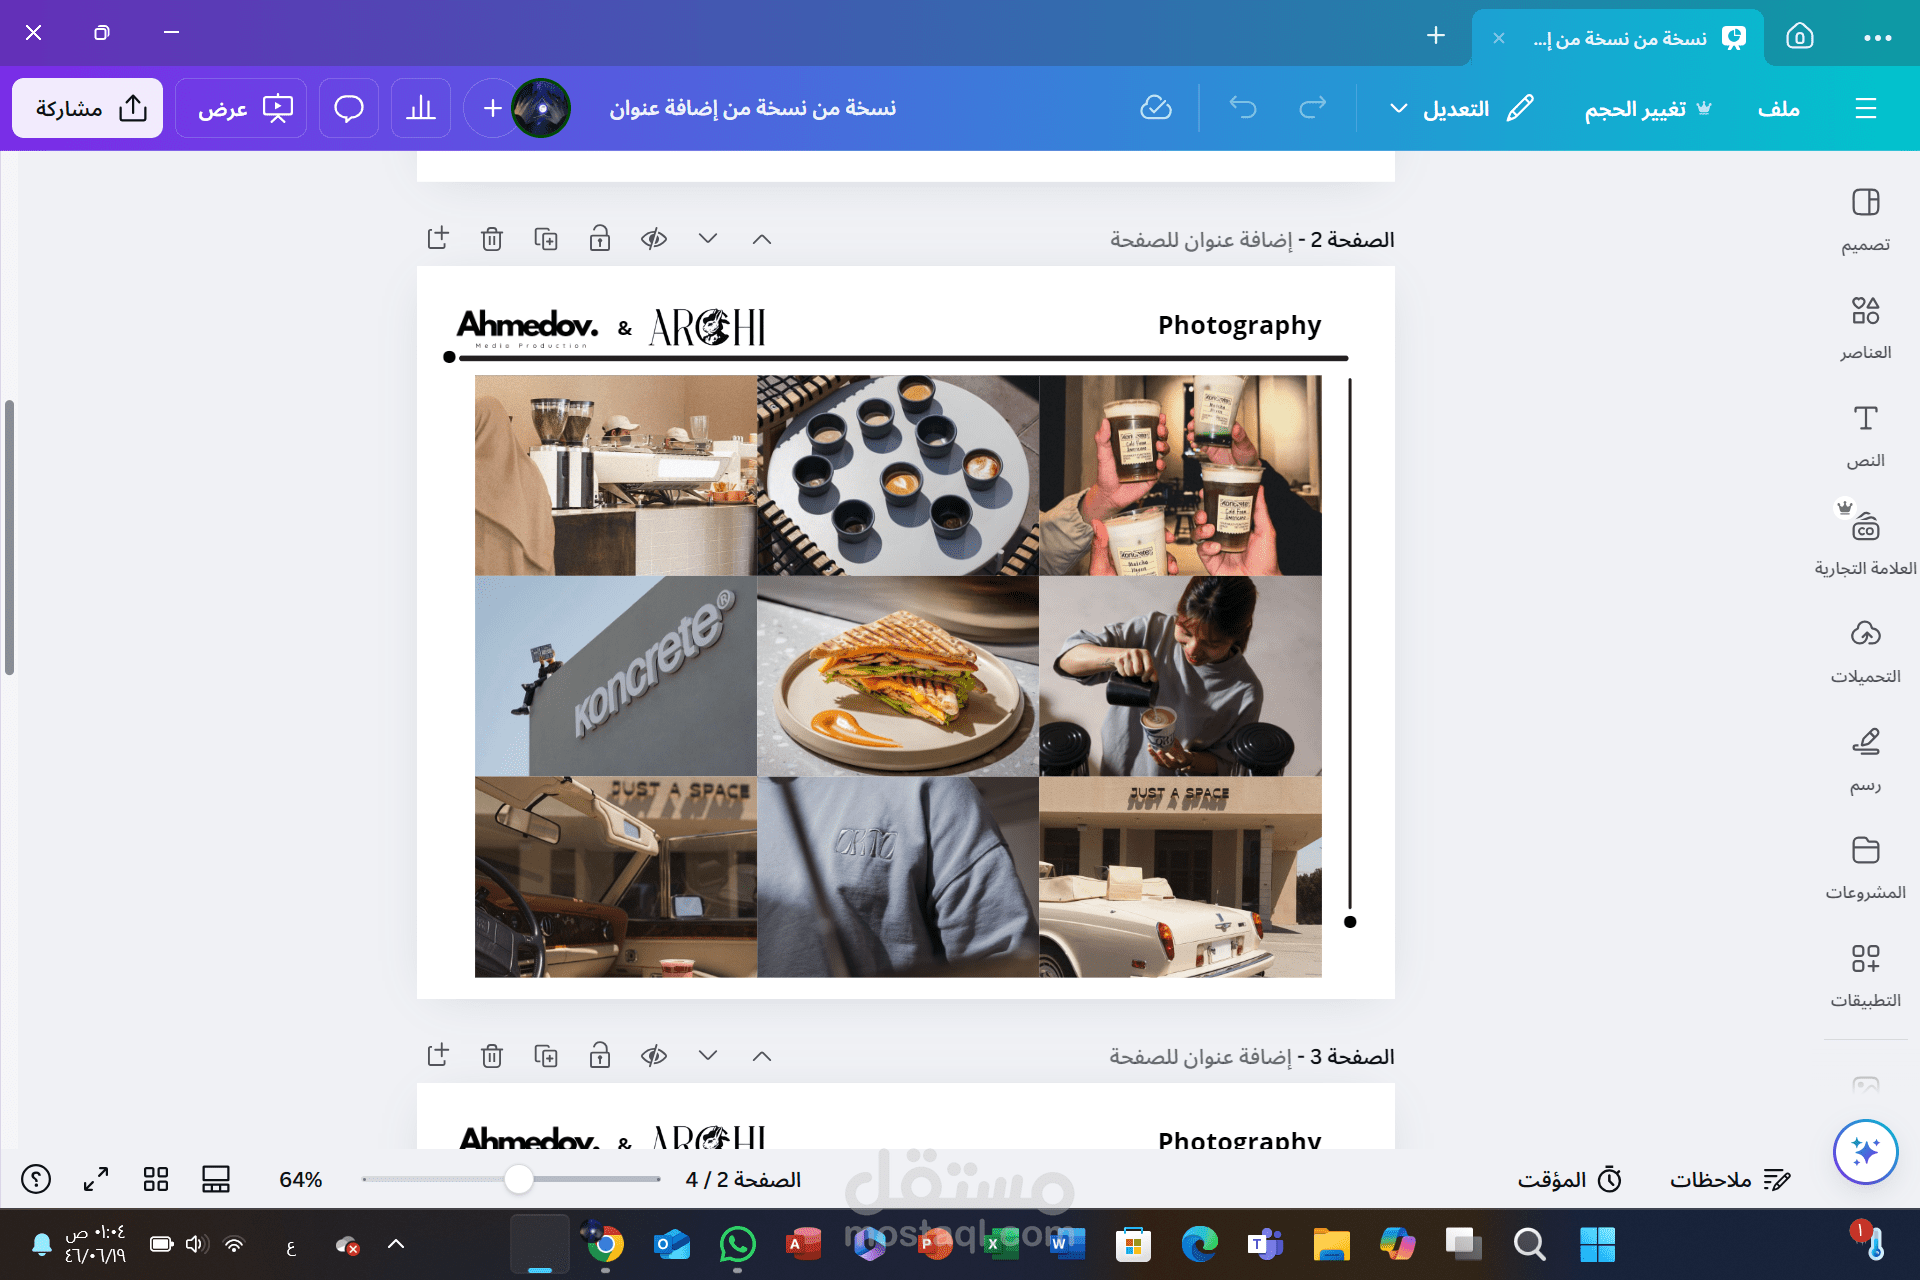
Task: Move page 3 up with the chevron
Action: 762,1056
